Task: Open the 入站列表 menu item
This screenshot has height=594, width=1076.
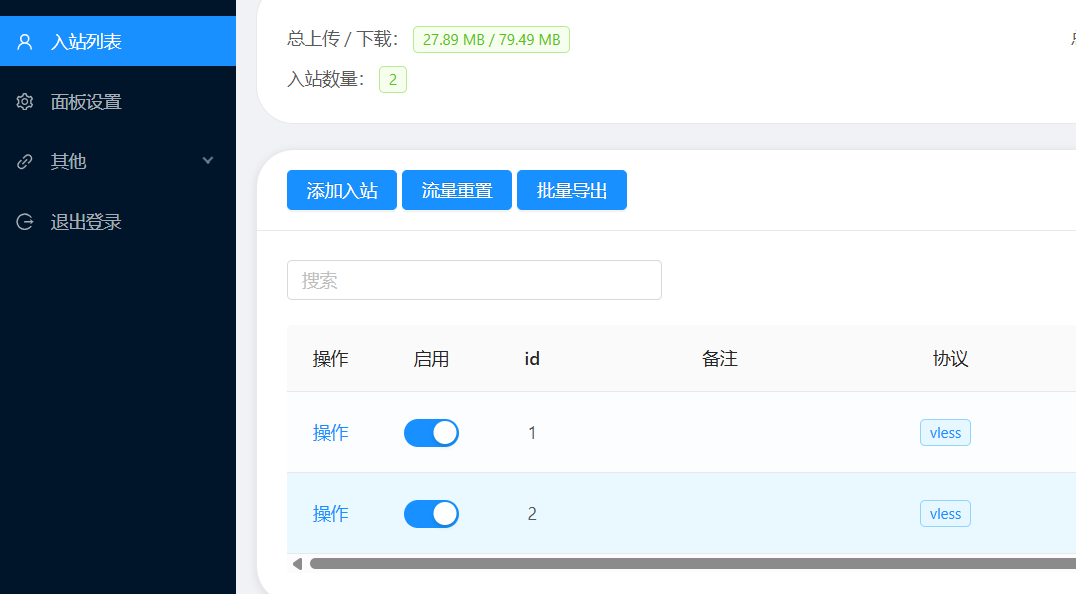Action: click(x=118, y=41)
